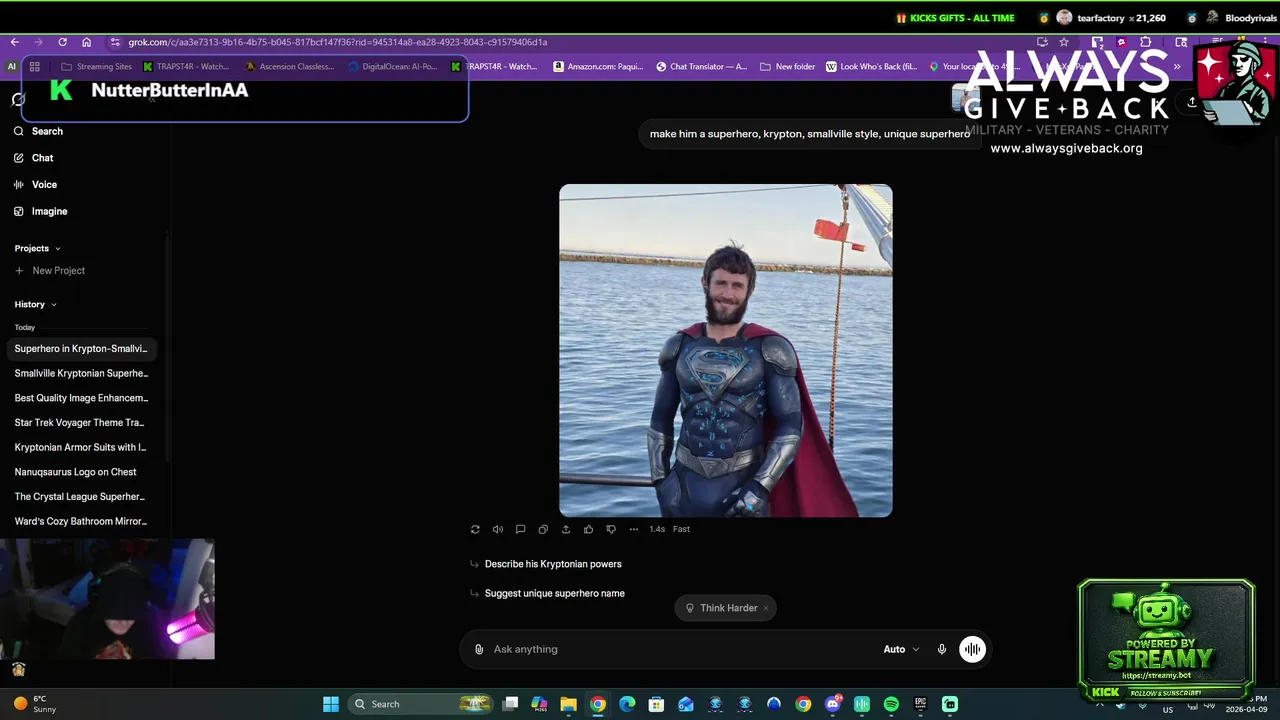Reload the page
1280x720 pixels.
pos(62,42)
